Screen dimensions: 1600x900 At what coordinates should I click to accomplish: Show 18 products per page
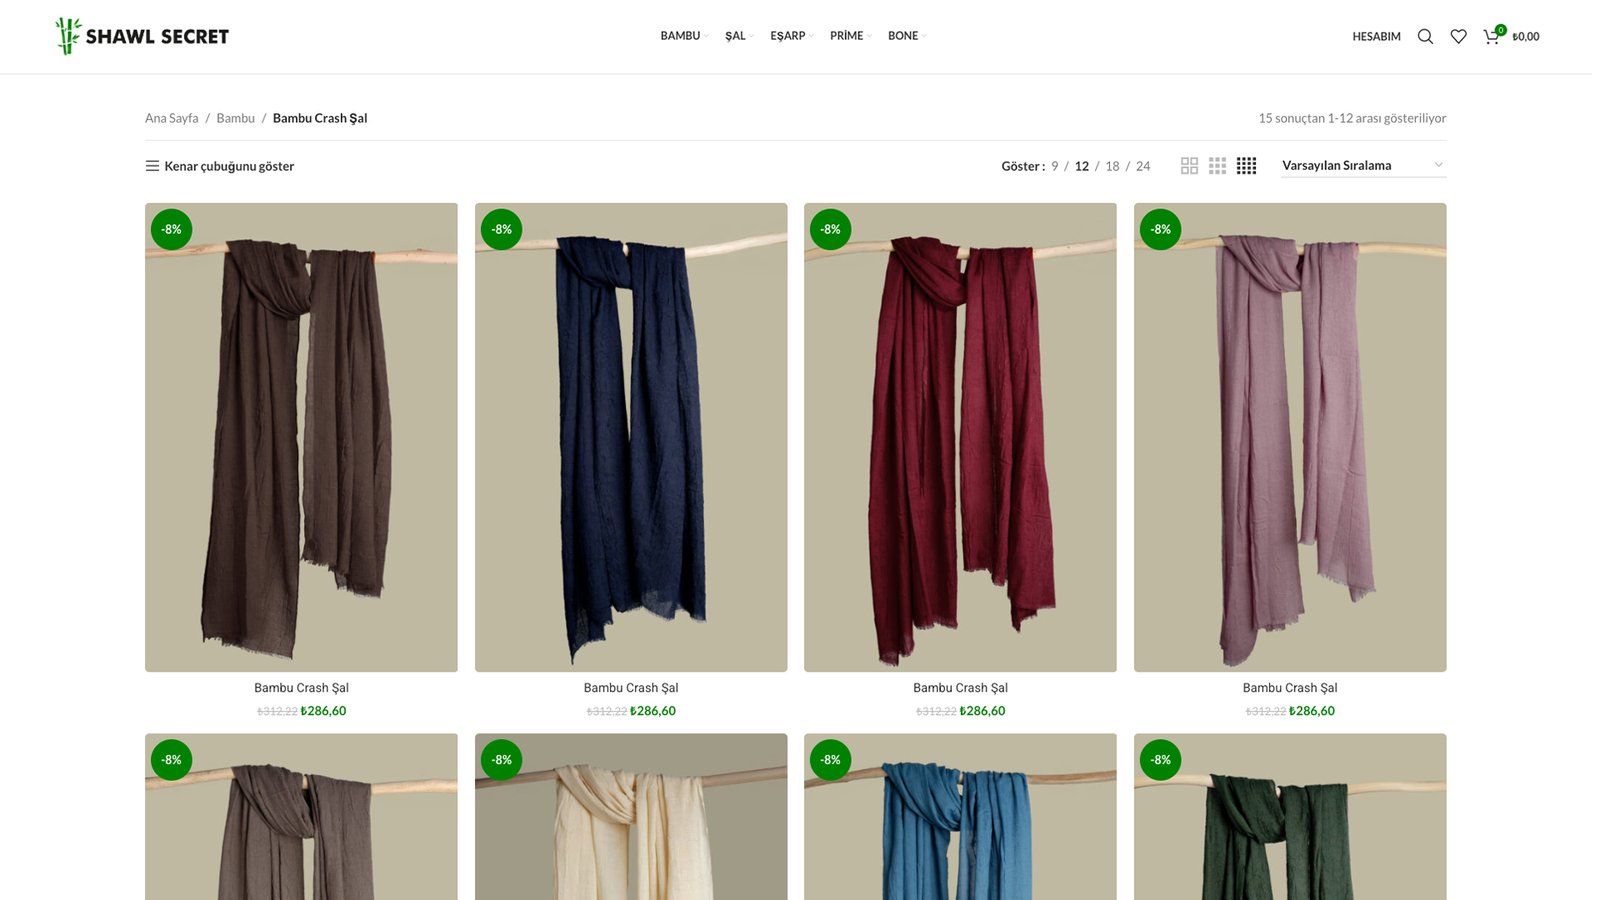1112,166
